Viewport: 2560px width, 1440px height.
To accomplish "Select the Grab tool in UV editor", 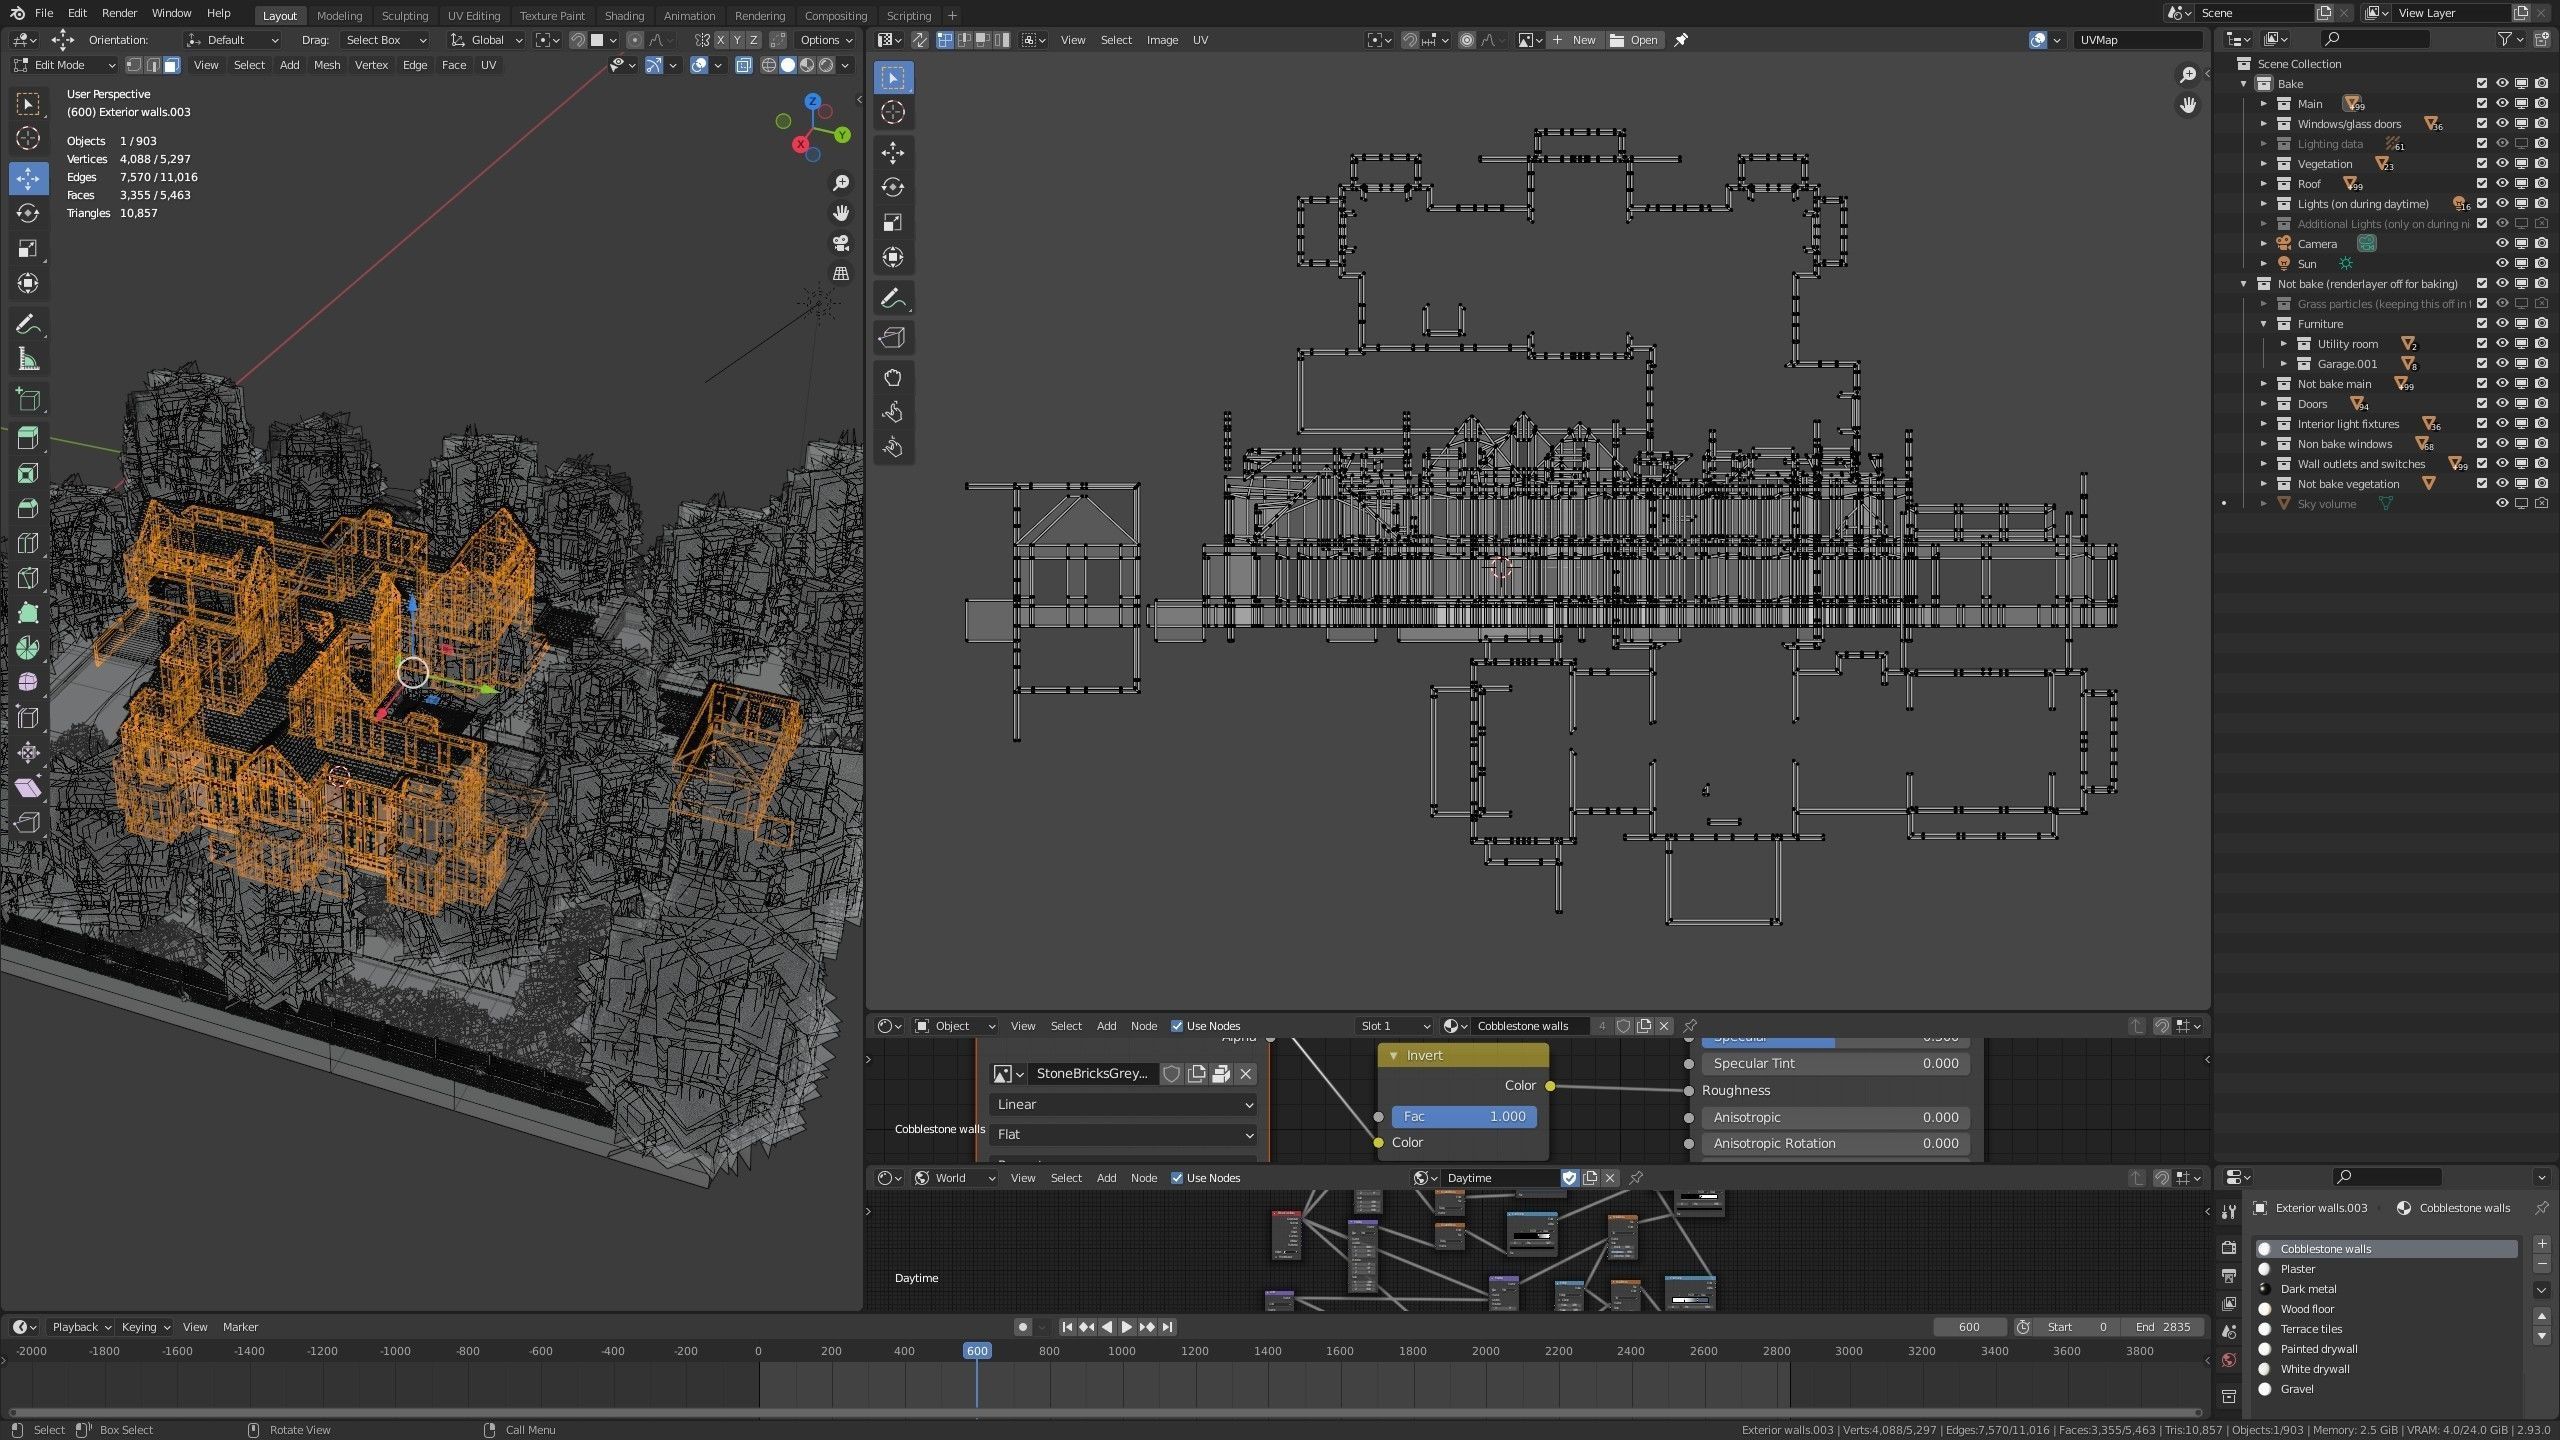I will [x=893, y=377].
